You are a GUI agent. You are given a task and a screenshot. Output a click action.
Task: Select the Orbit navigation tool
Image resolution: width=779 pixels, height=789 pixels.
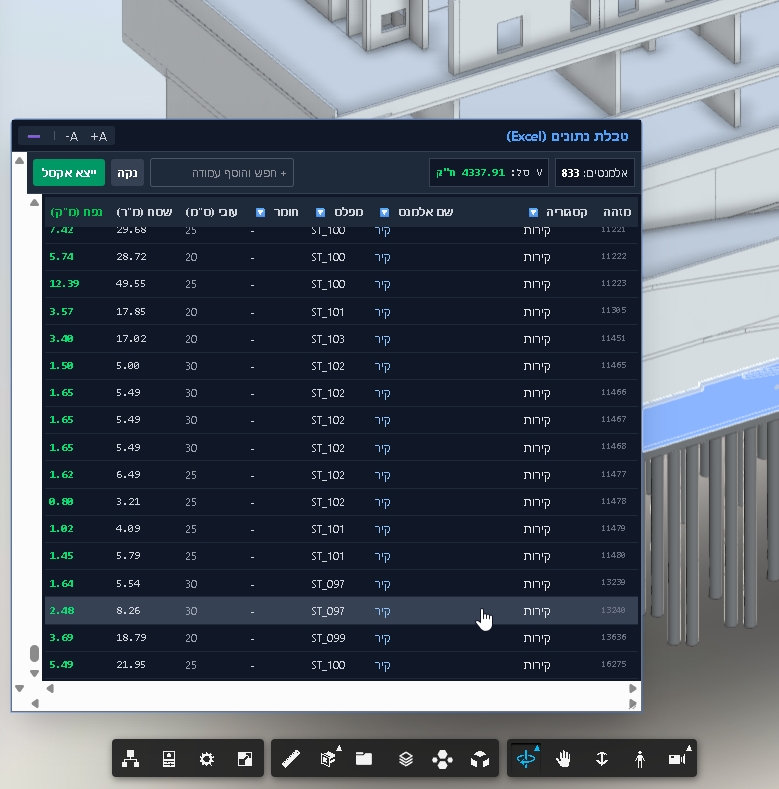click(x=526, y=757)
